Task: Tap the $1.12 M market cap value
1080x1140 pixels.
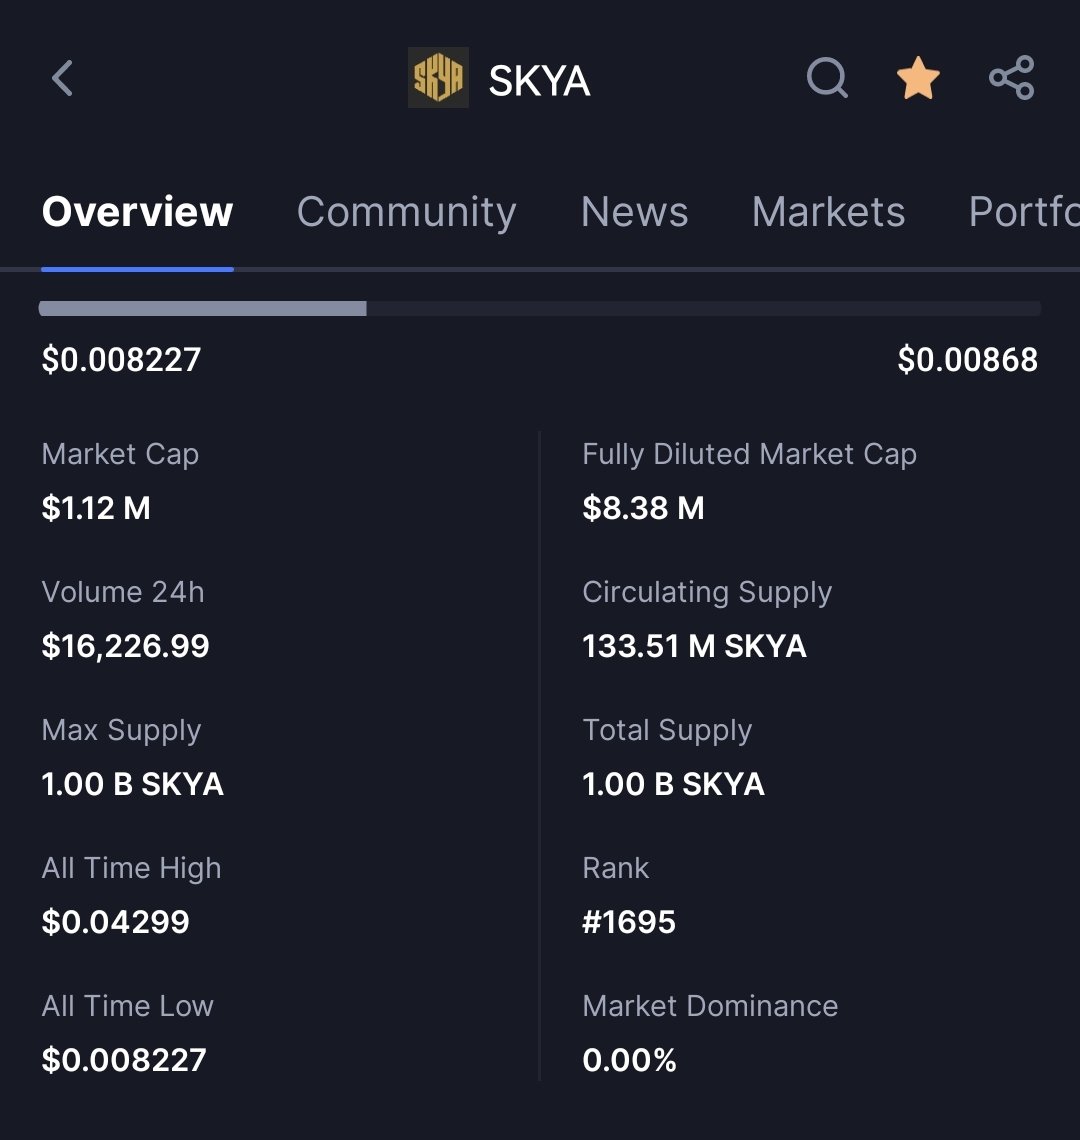Action: 96,508
